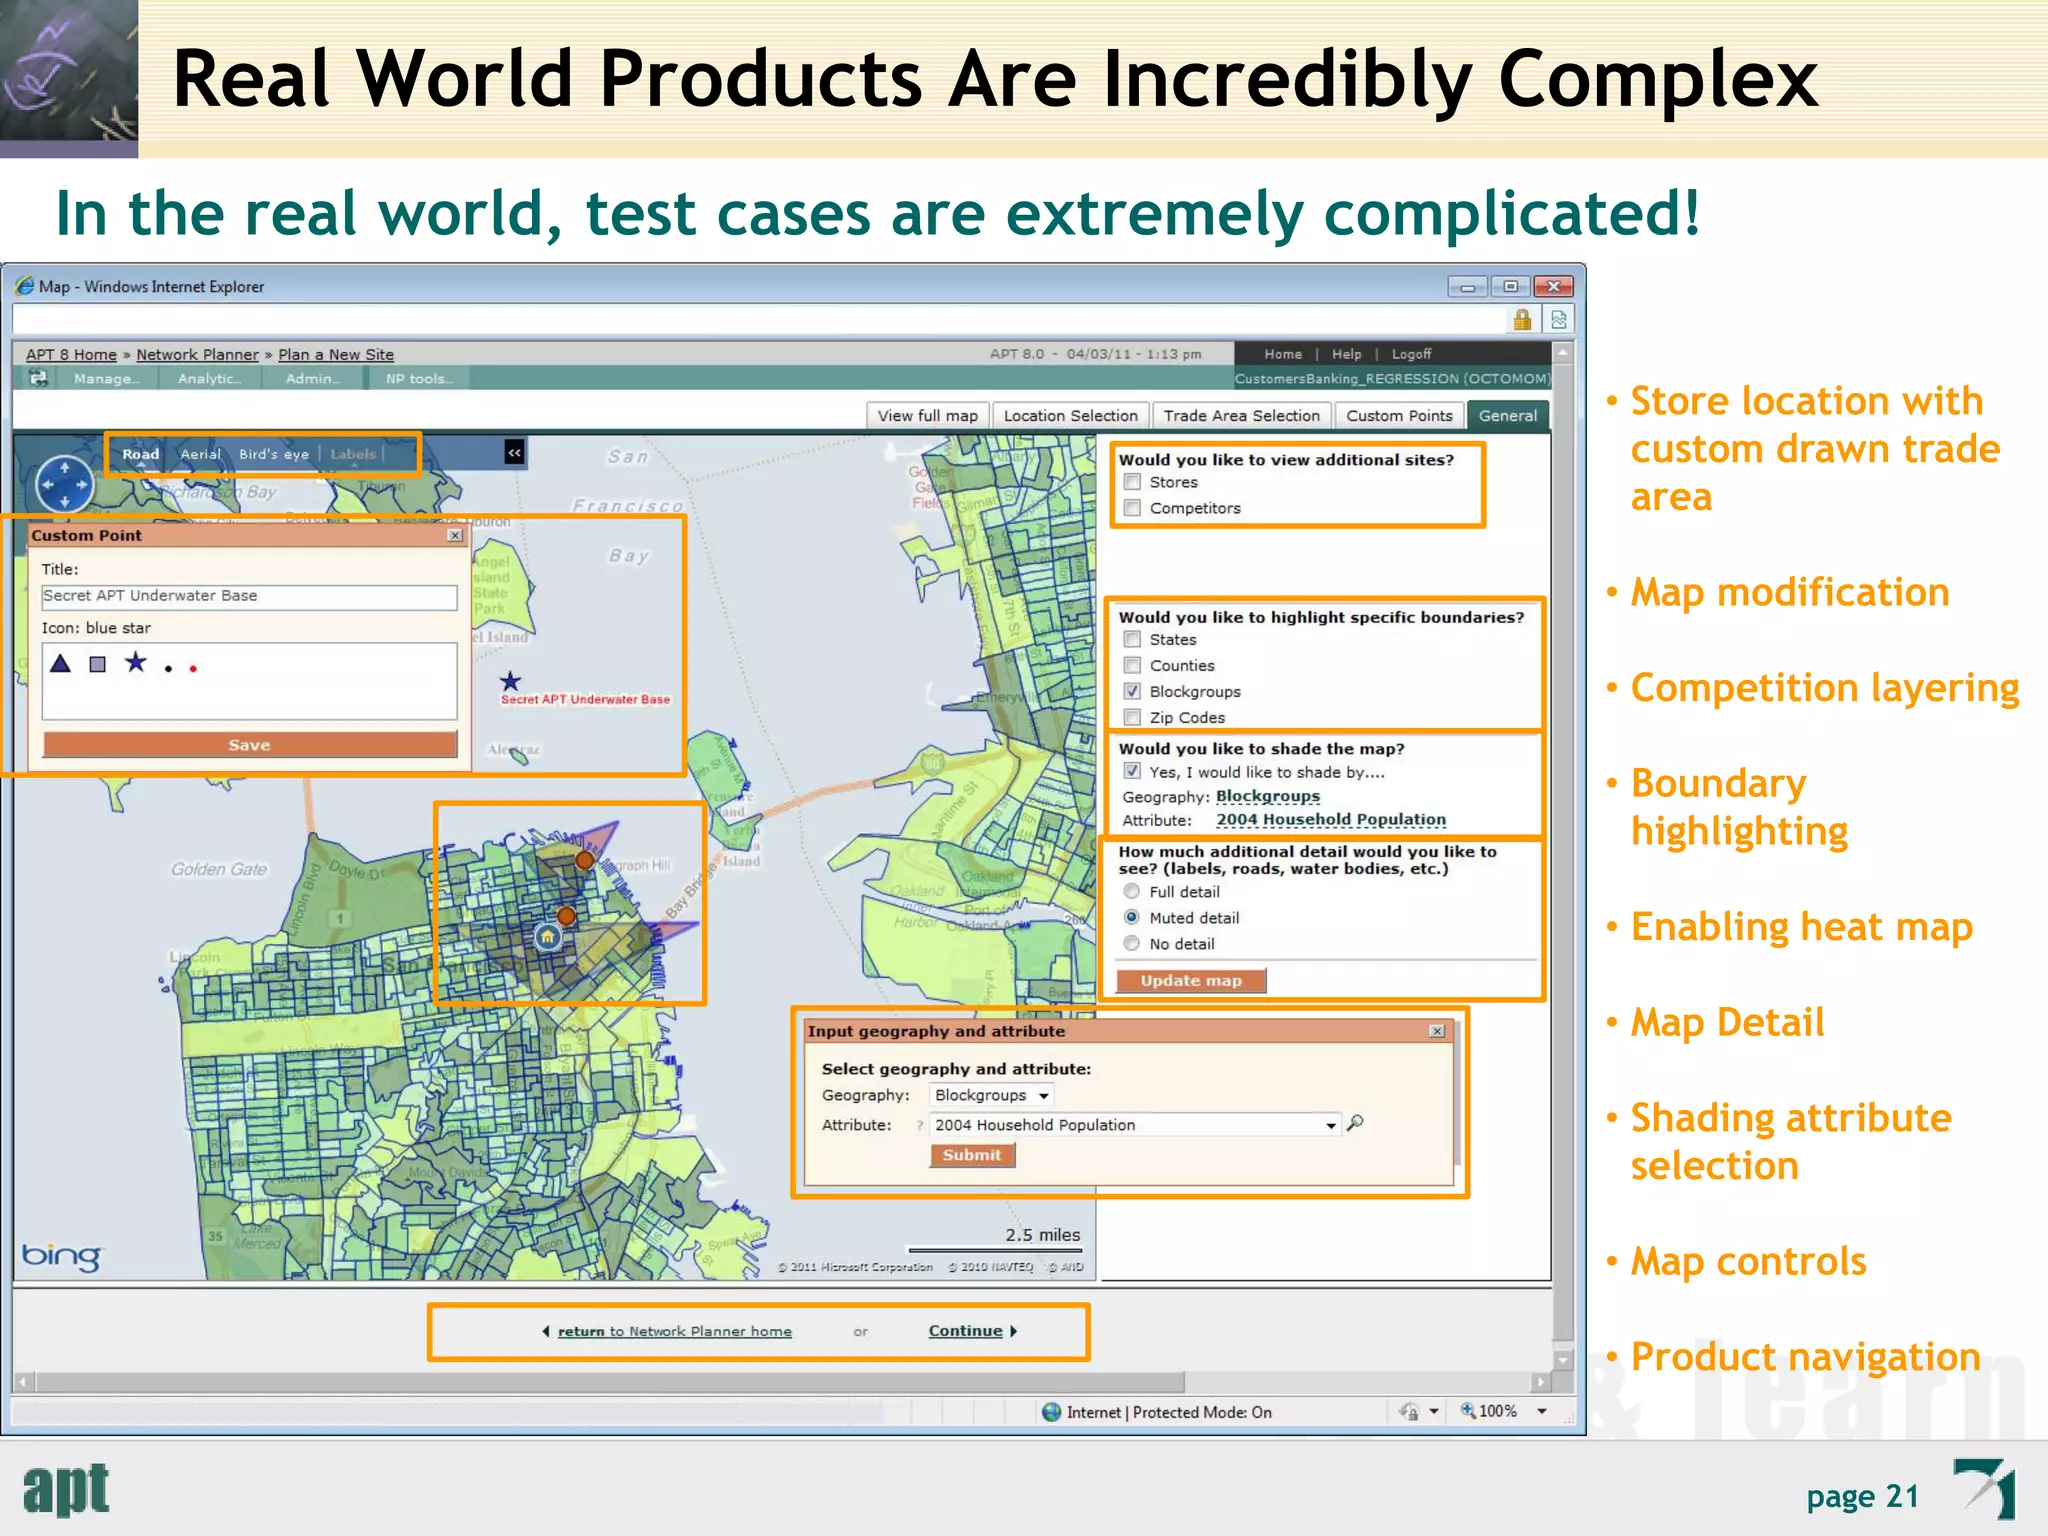The width and height of the screenshot is (2048, 1536).
Task: Close the Custom Point dialog
Action: click(455, 535)
